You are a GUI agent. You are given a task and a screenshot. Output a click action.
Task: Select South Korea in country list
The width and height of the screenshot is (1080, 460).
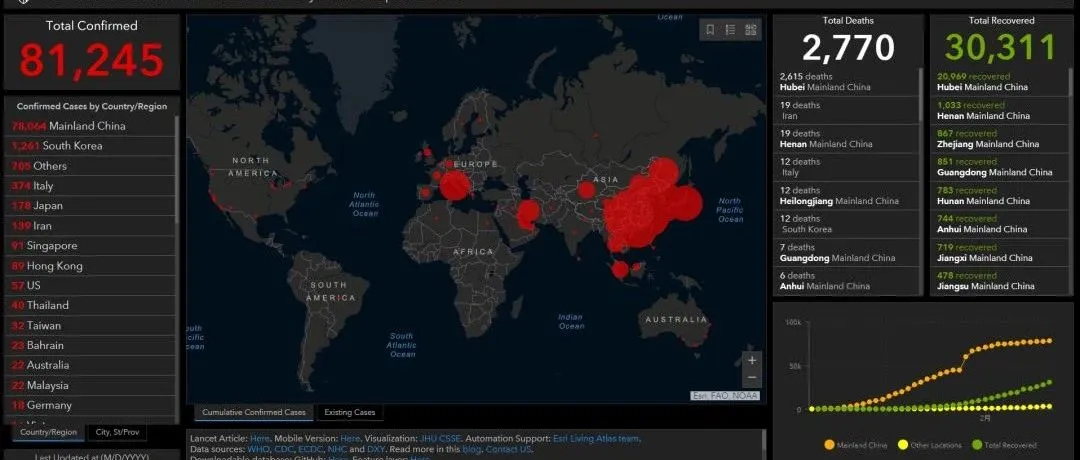[90, 146]
